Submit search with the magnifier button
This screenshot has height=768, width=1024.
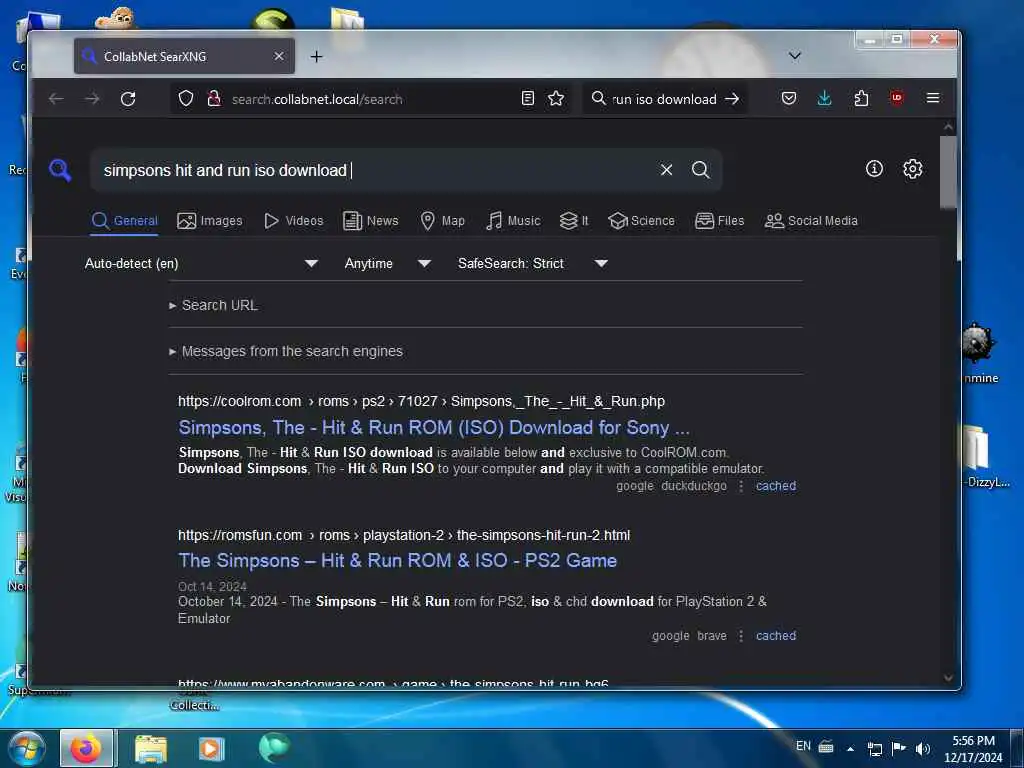701,170
